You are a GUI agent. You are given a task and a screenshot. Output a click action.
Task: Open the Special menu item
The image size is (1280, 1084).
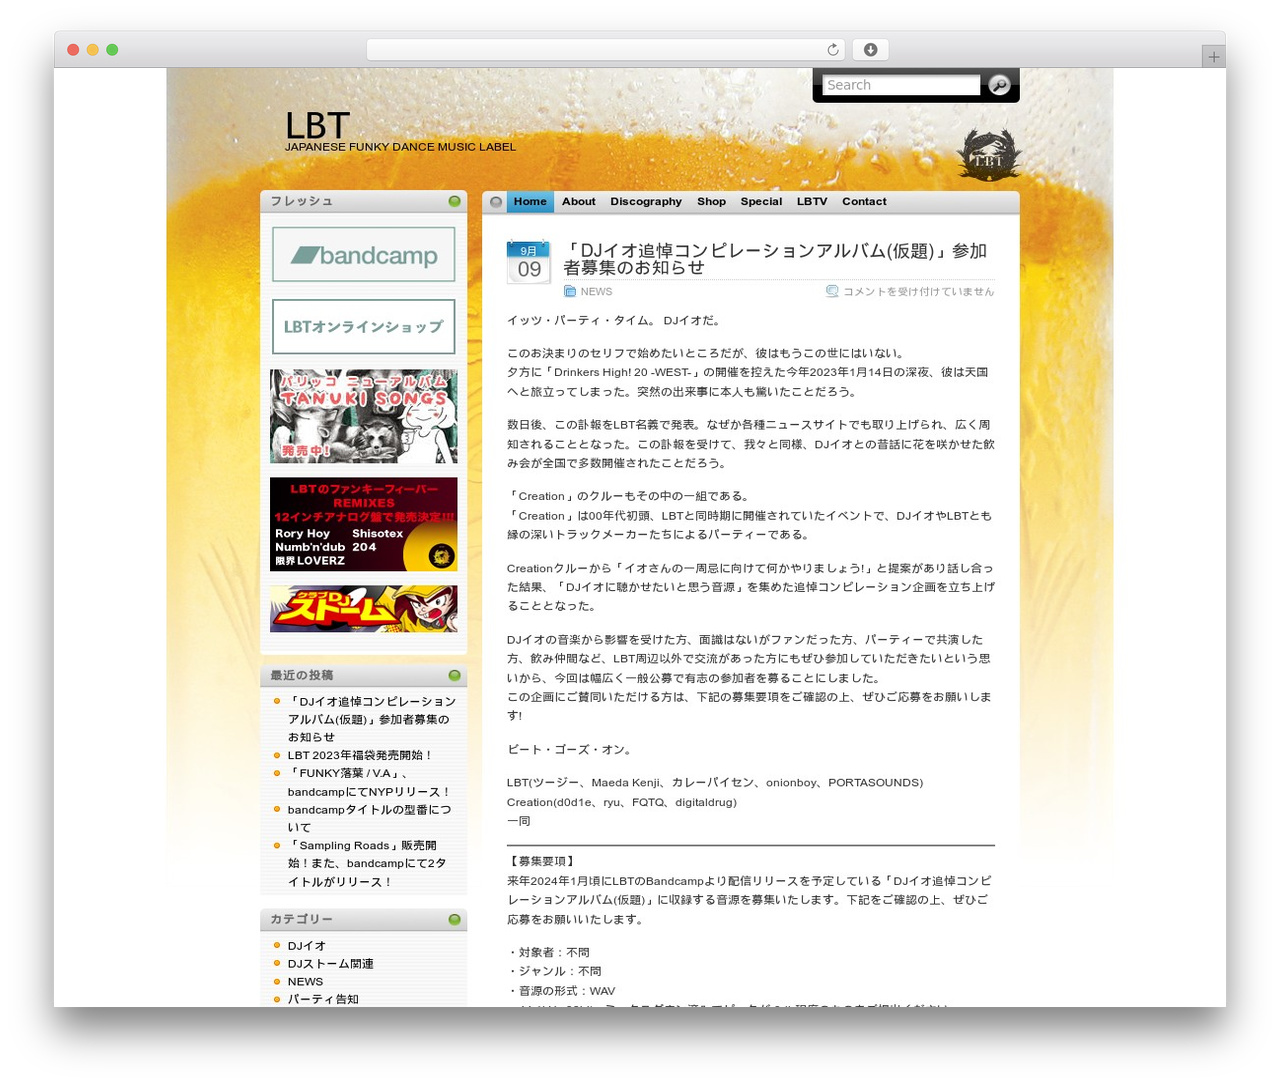[x=761, y=201]
